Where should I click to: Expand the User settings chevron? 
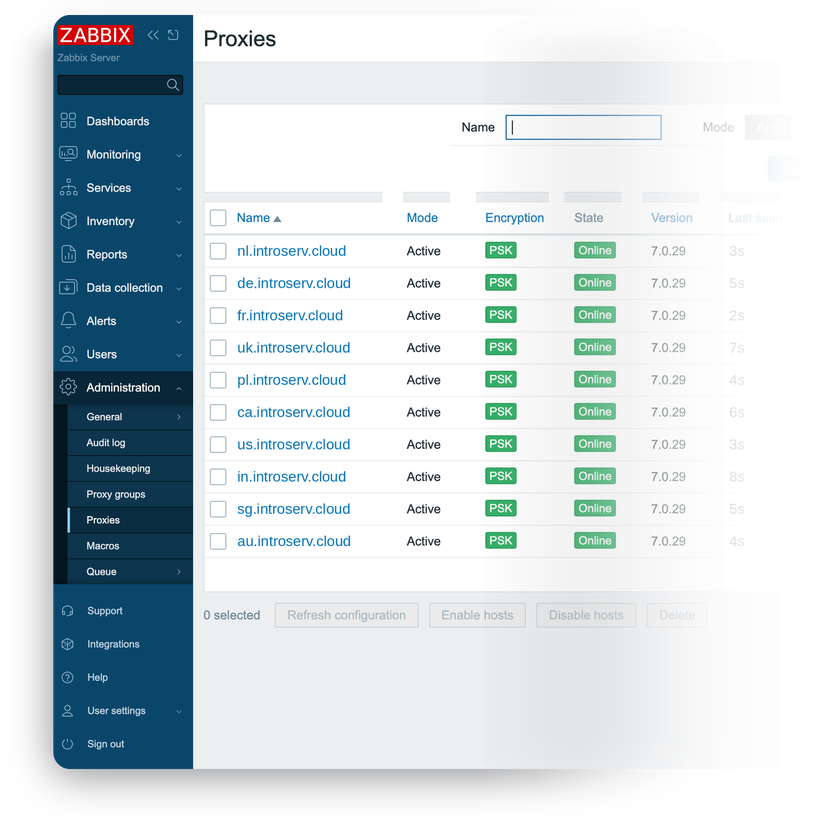[179, 711]
